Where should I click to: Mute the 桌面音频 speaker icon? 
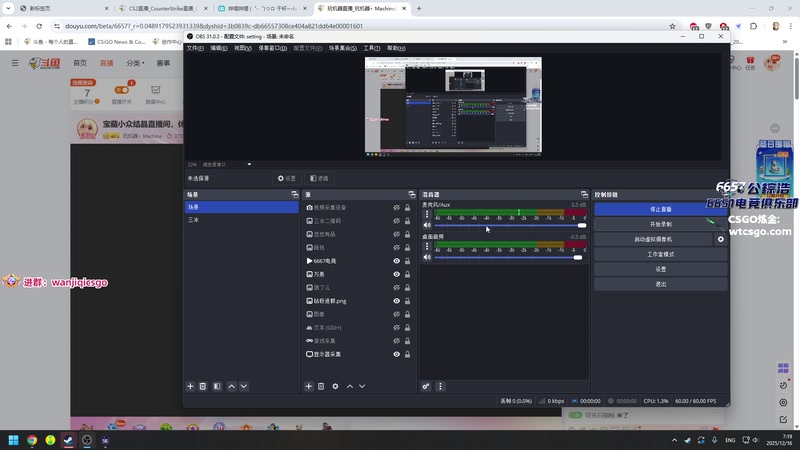tap(427, 257)
